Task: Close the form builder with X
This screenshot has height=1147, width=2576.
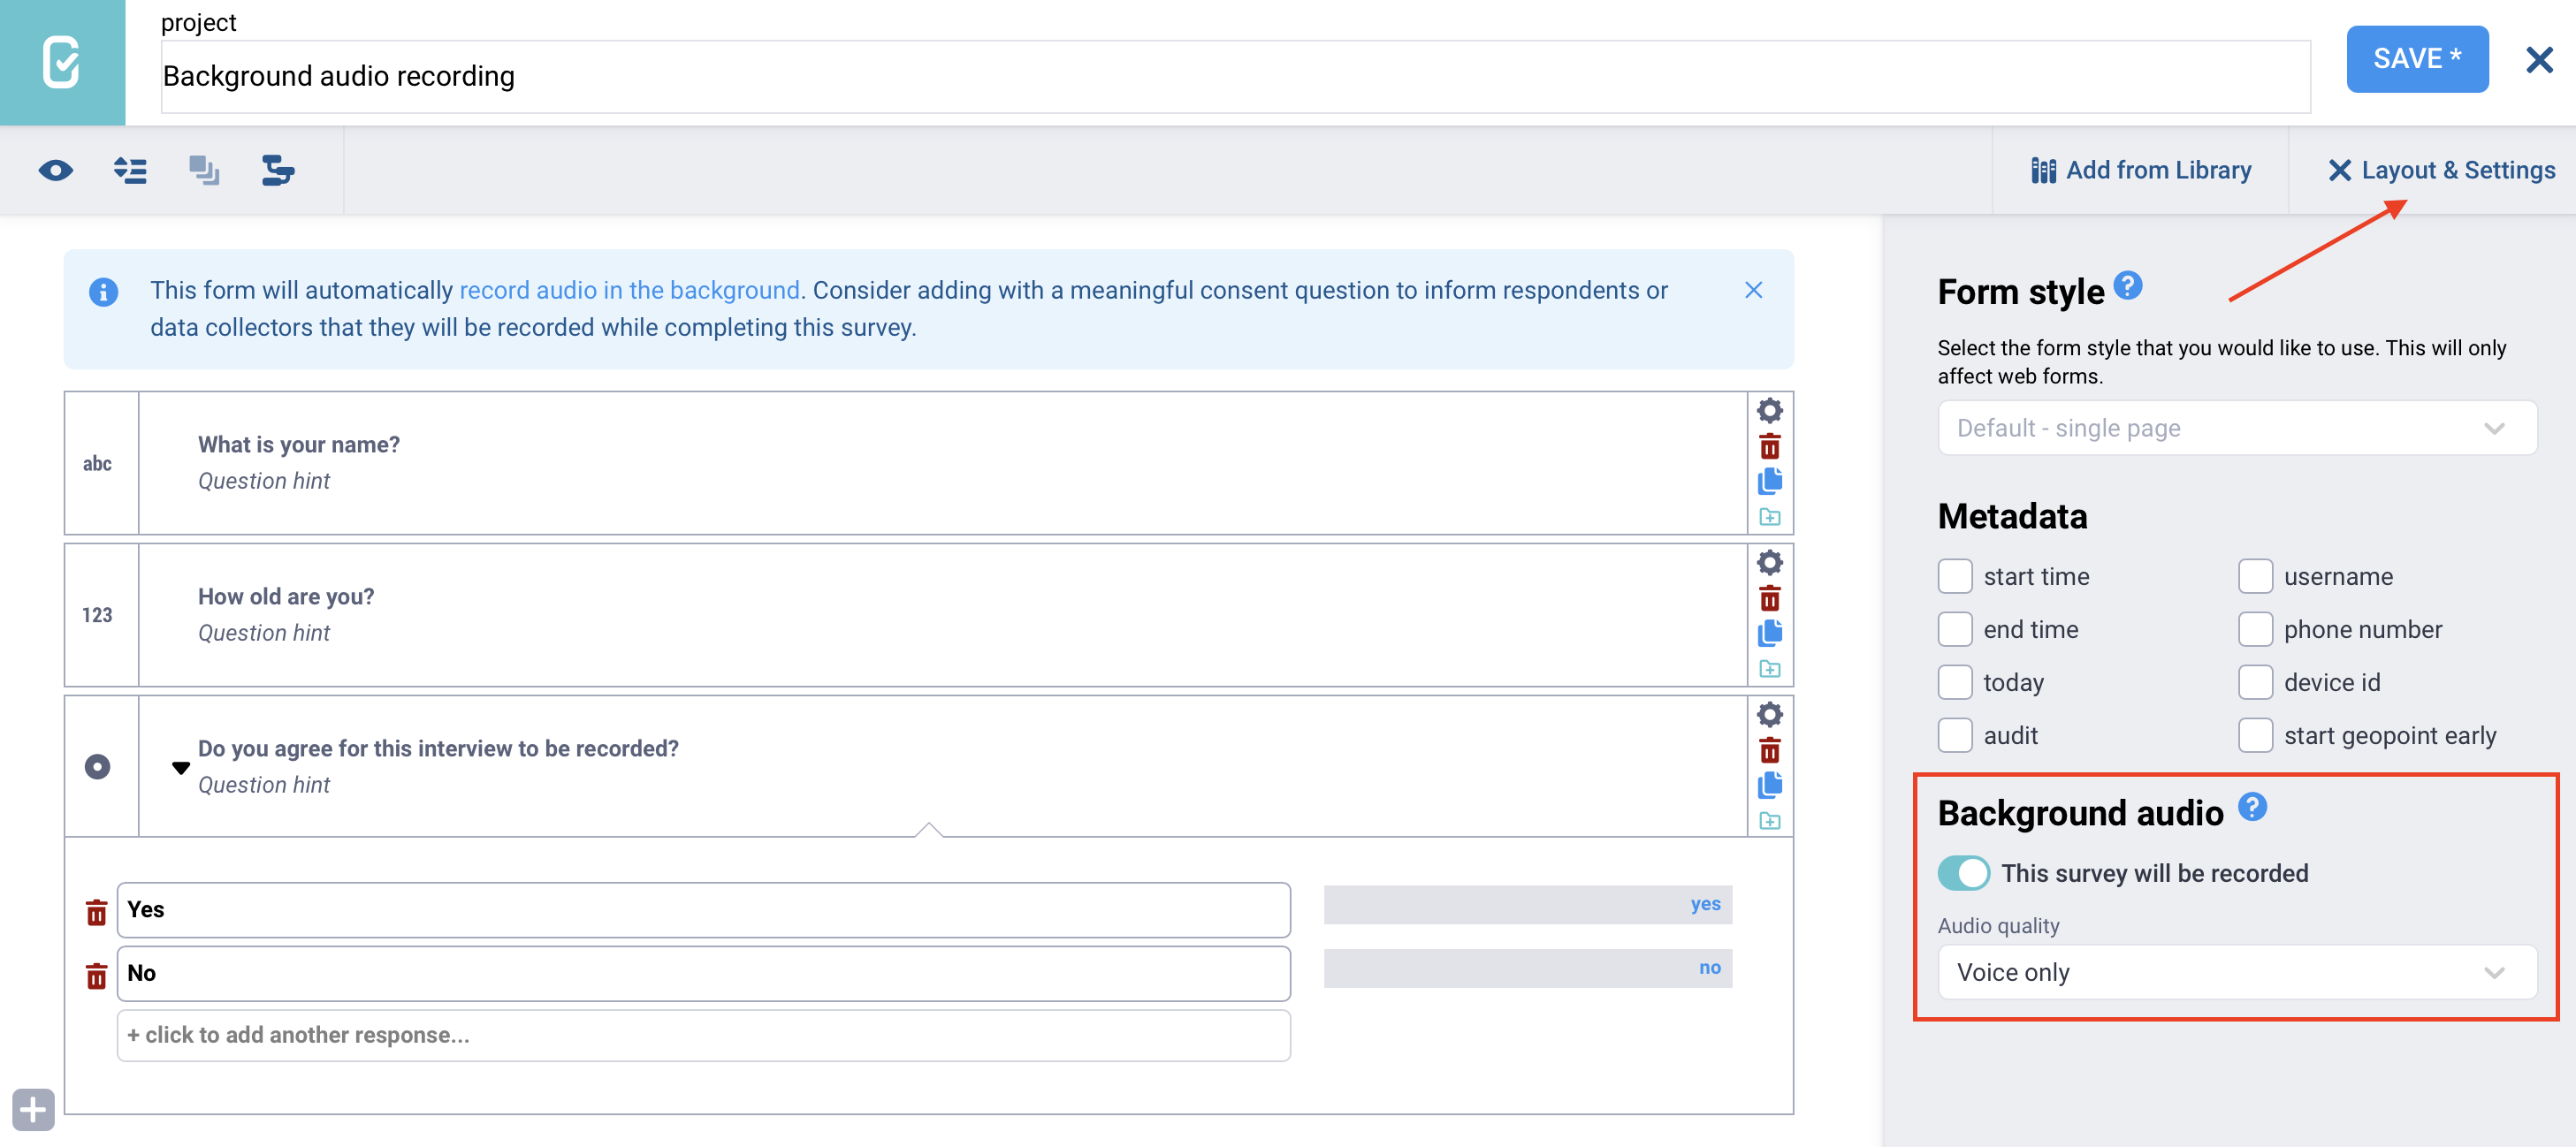Action: pyautogui.click(x=2539, y=60)
